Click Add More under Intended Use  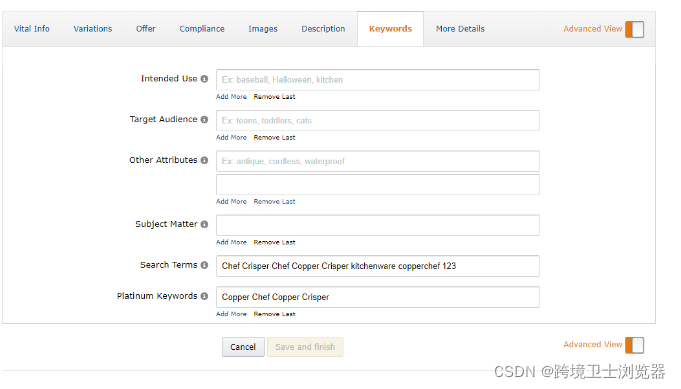click(231, 96)
